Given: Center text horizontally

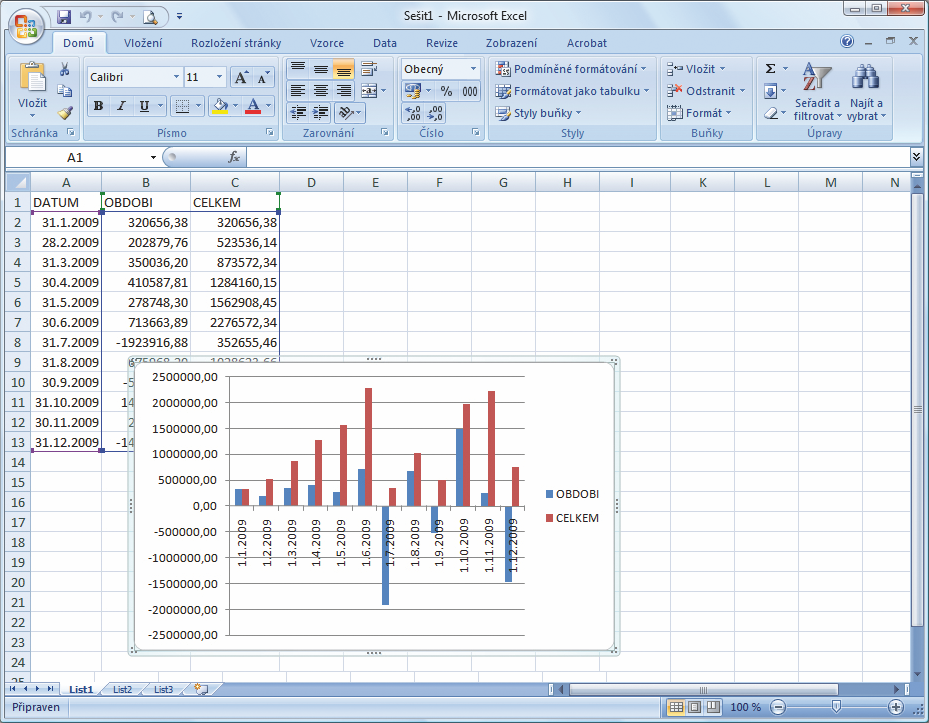Looking at the screenshot, I should point(321,91).
